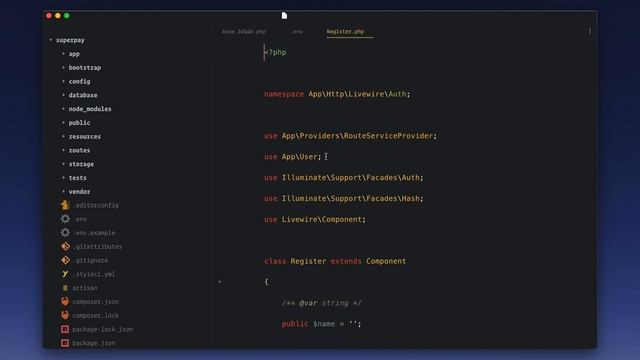Click the npm icon beside package-lock.json

click(x=65, y=329)
